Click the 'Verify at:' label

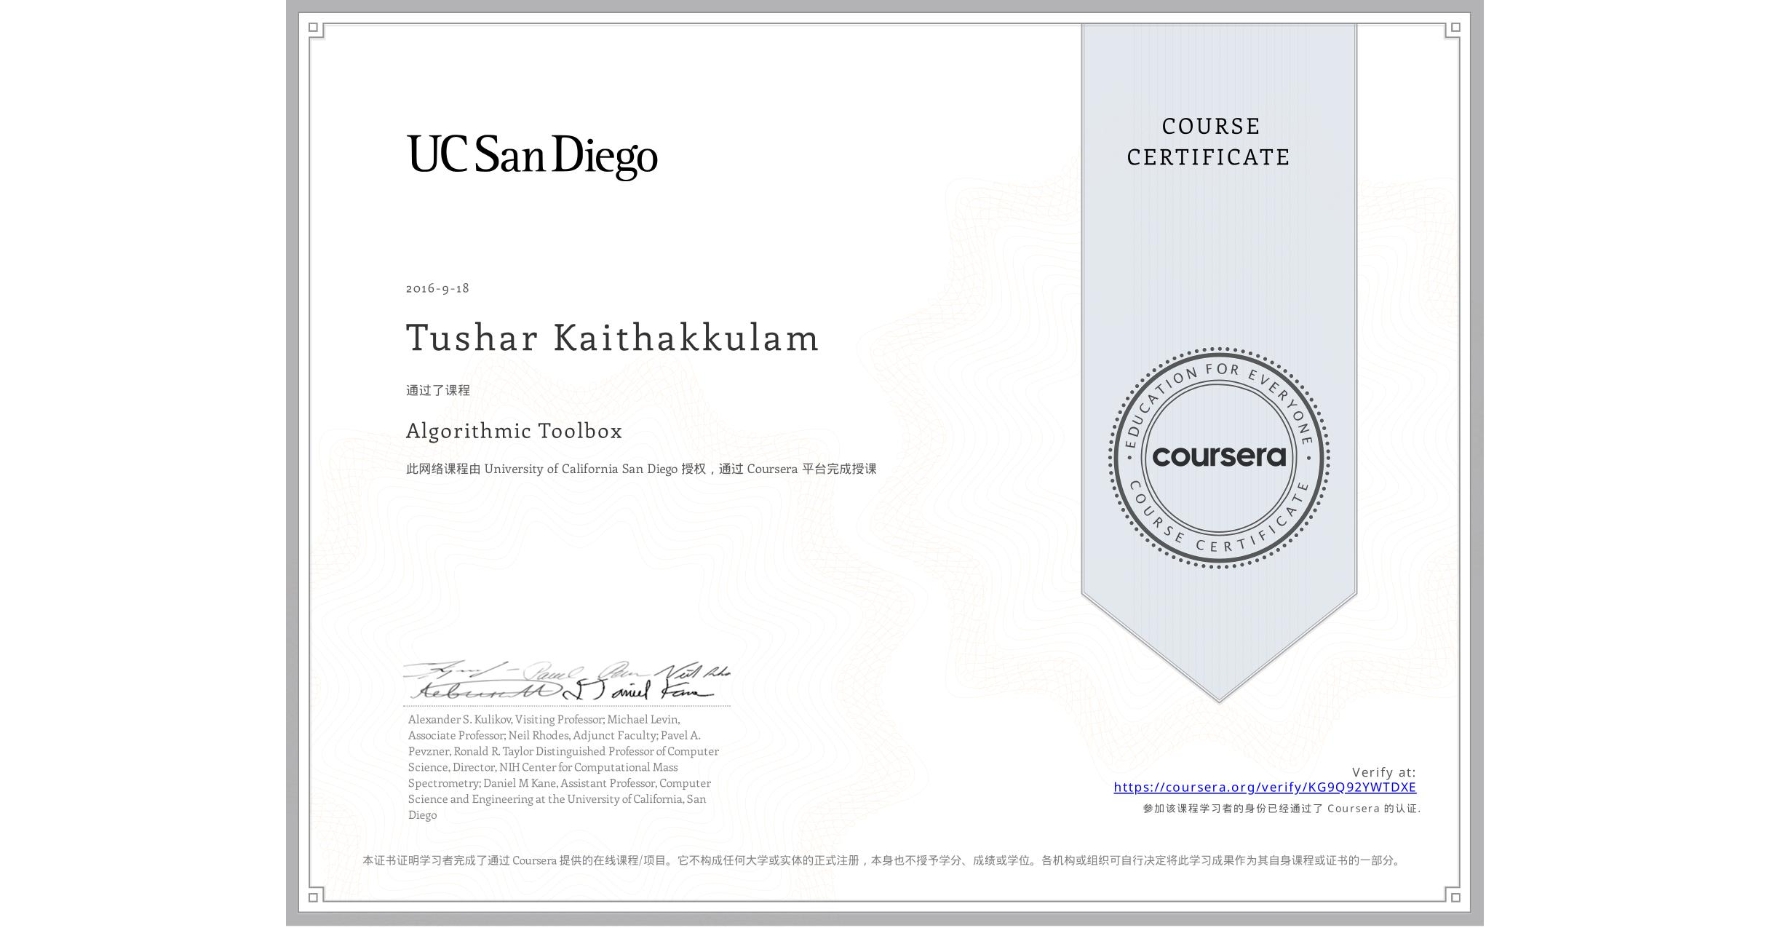click(x=1384, y=772)
